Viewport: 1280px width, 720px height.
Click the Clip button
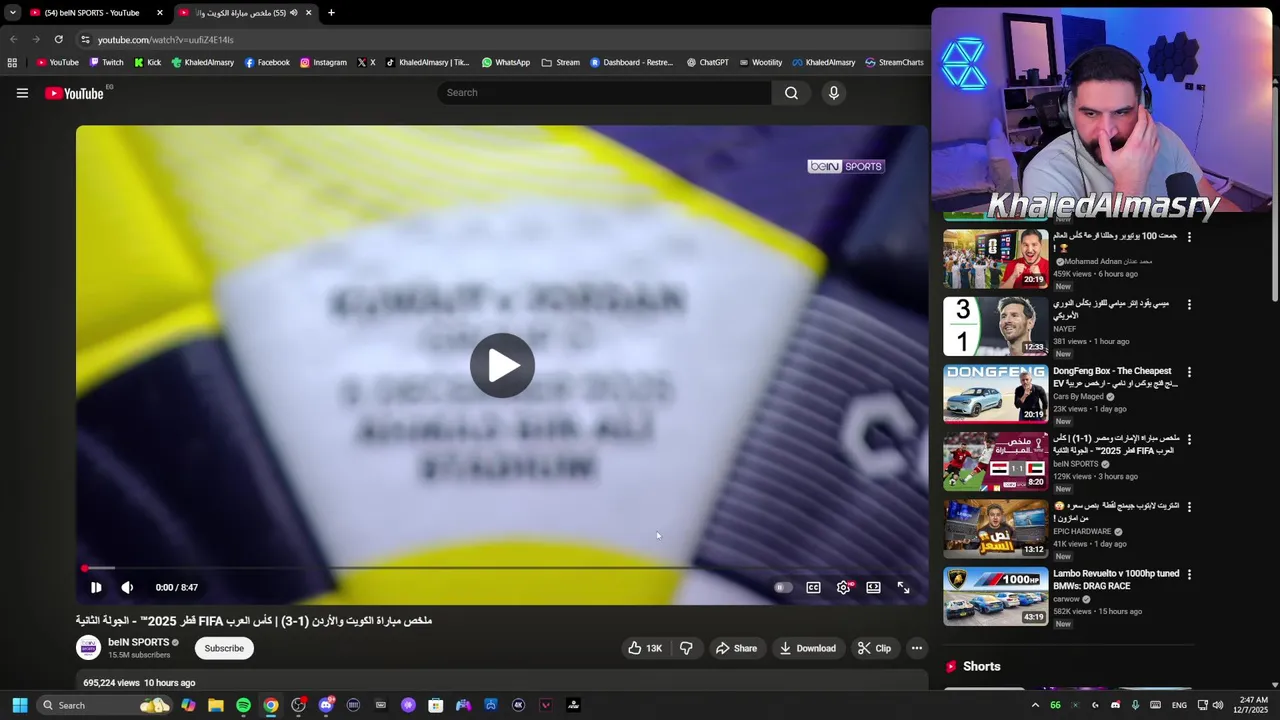(x=874, y=648)
